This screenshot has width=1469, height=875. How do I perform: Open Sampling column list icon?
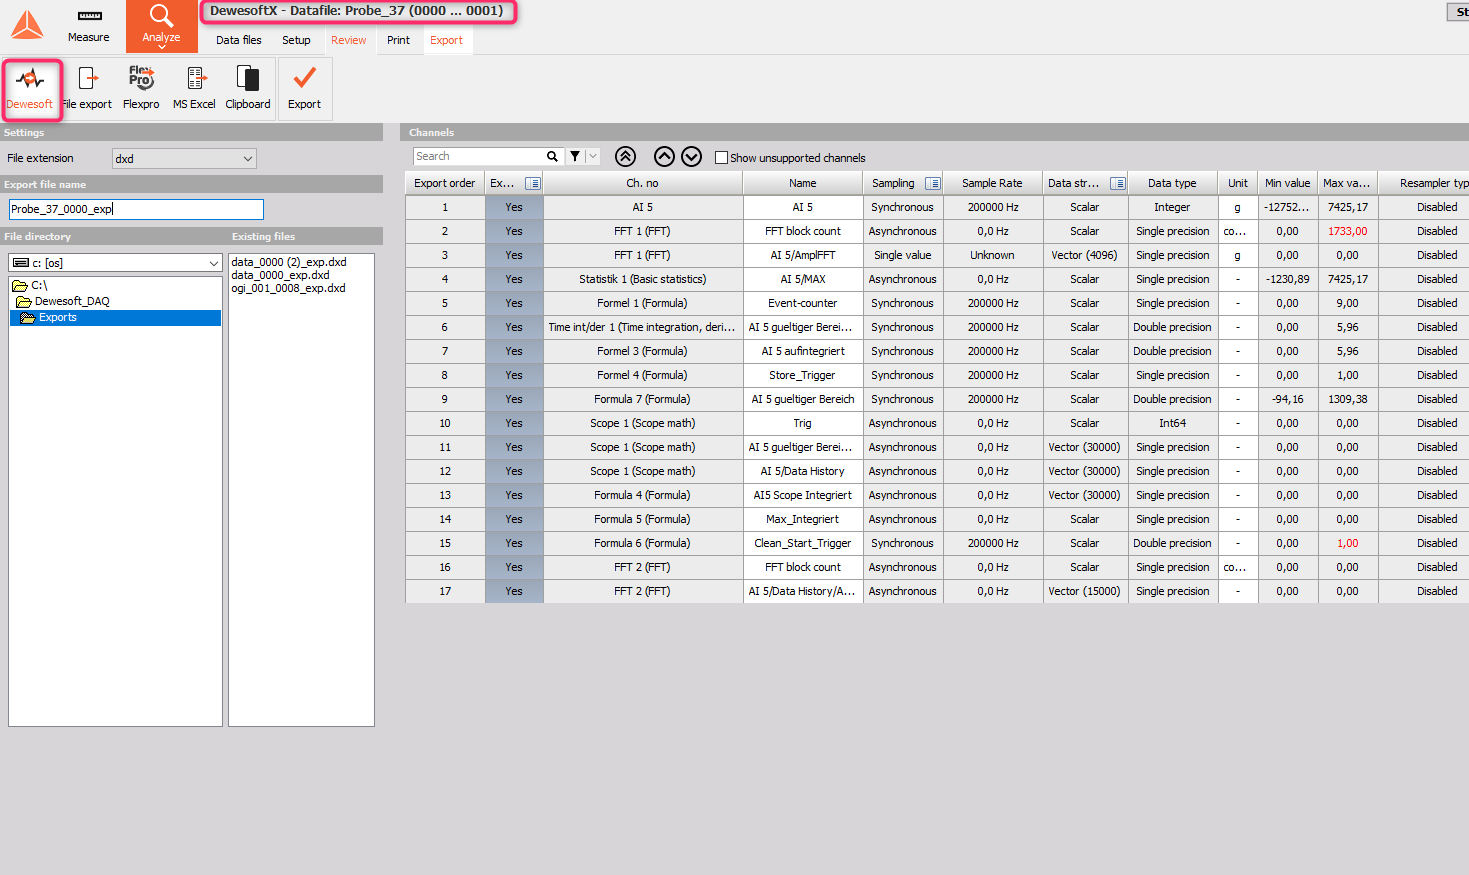click(x=933, y=183)
